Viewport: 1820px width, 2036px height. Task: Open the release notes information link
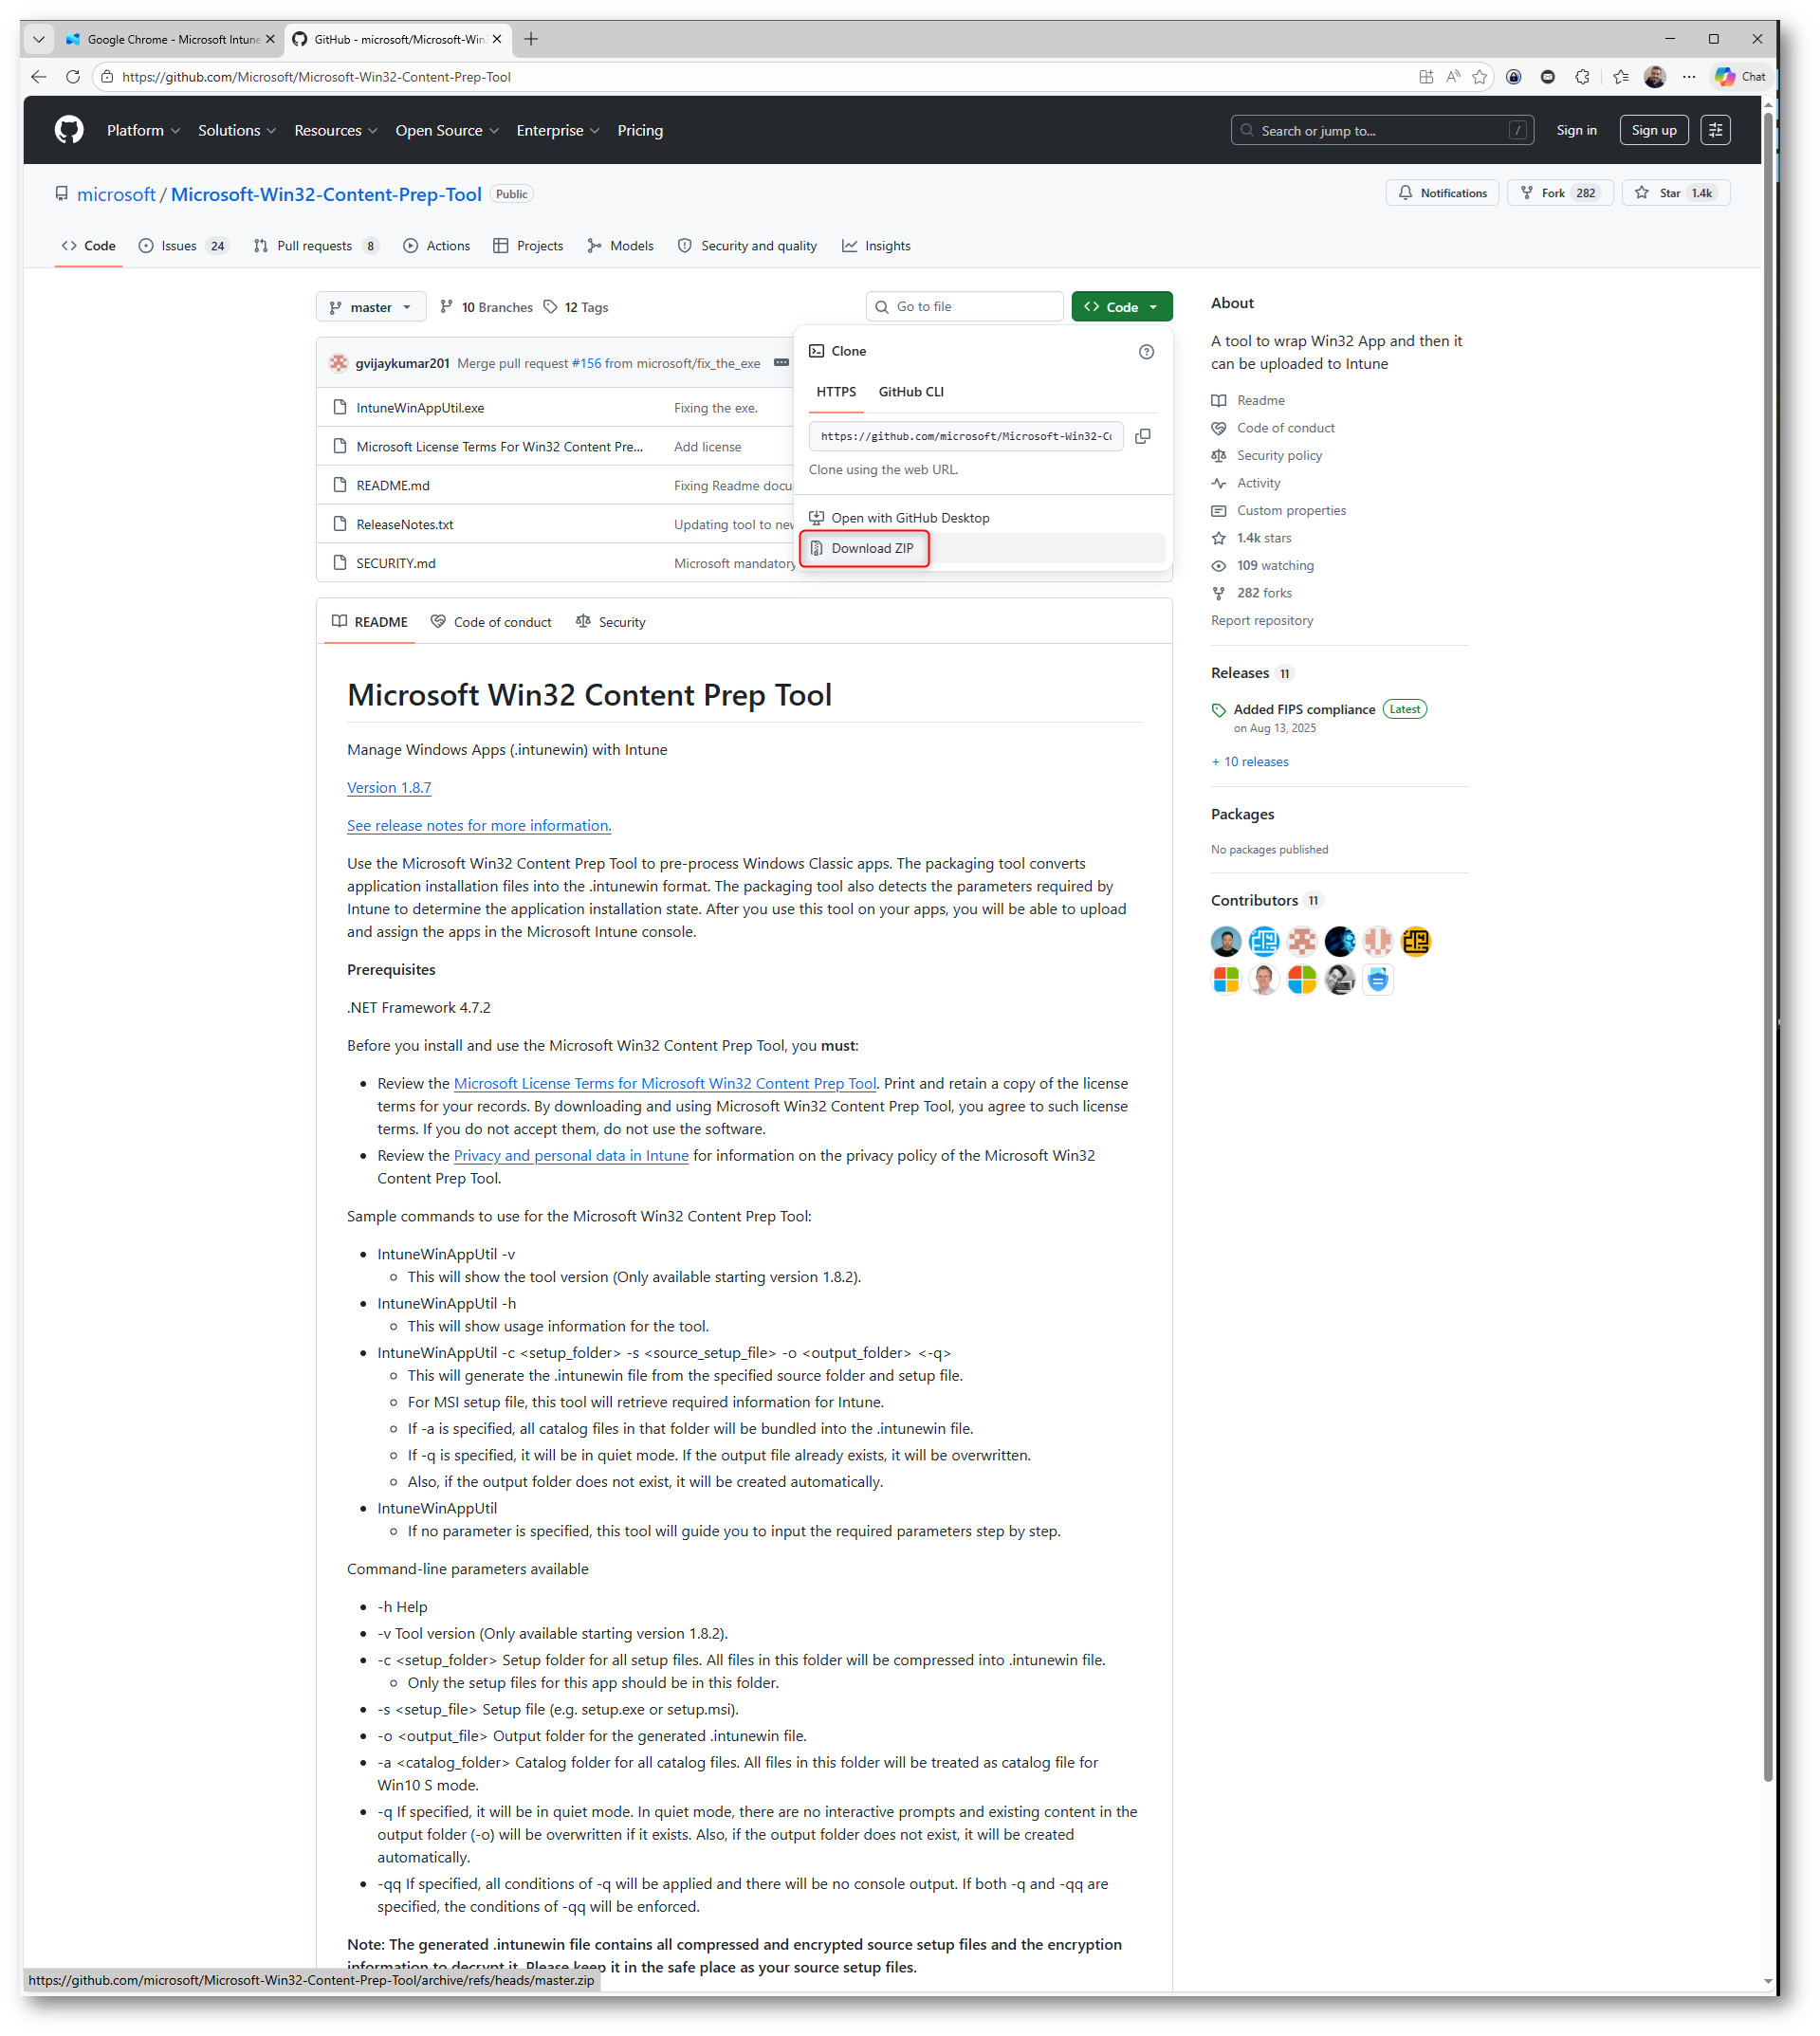[x=479, y=826]
